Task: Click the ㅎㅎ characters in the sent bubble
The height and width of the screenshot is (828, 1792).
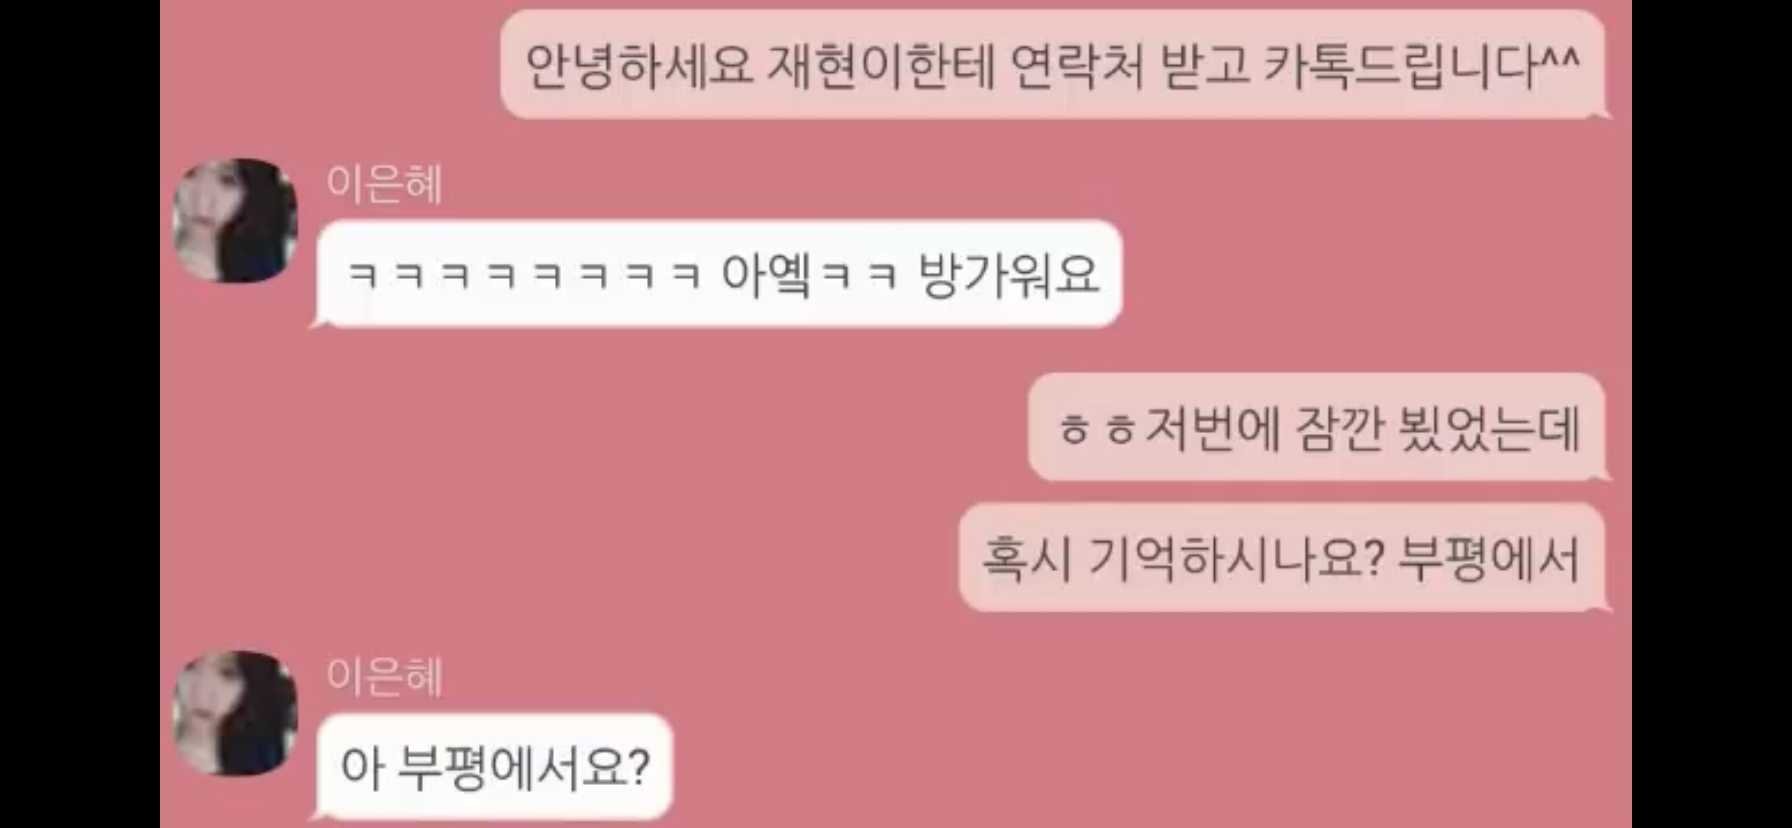Action: (1096, 430)
